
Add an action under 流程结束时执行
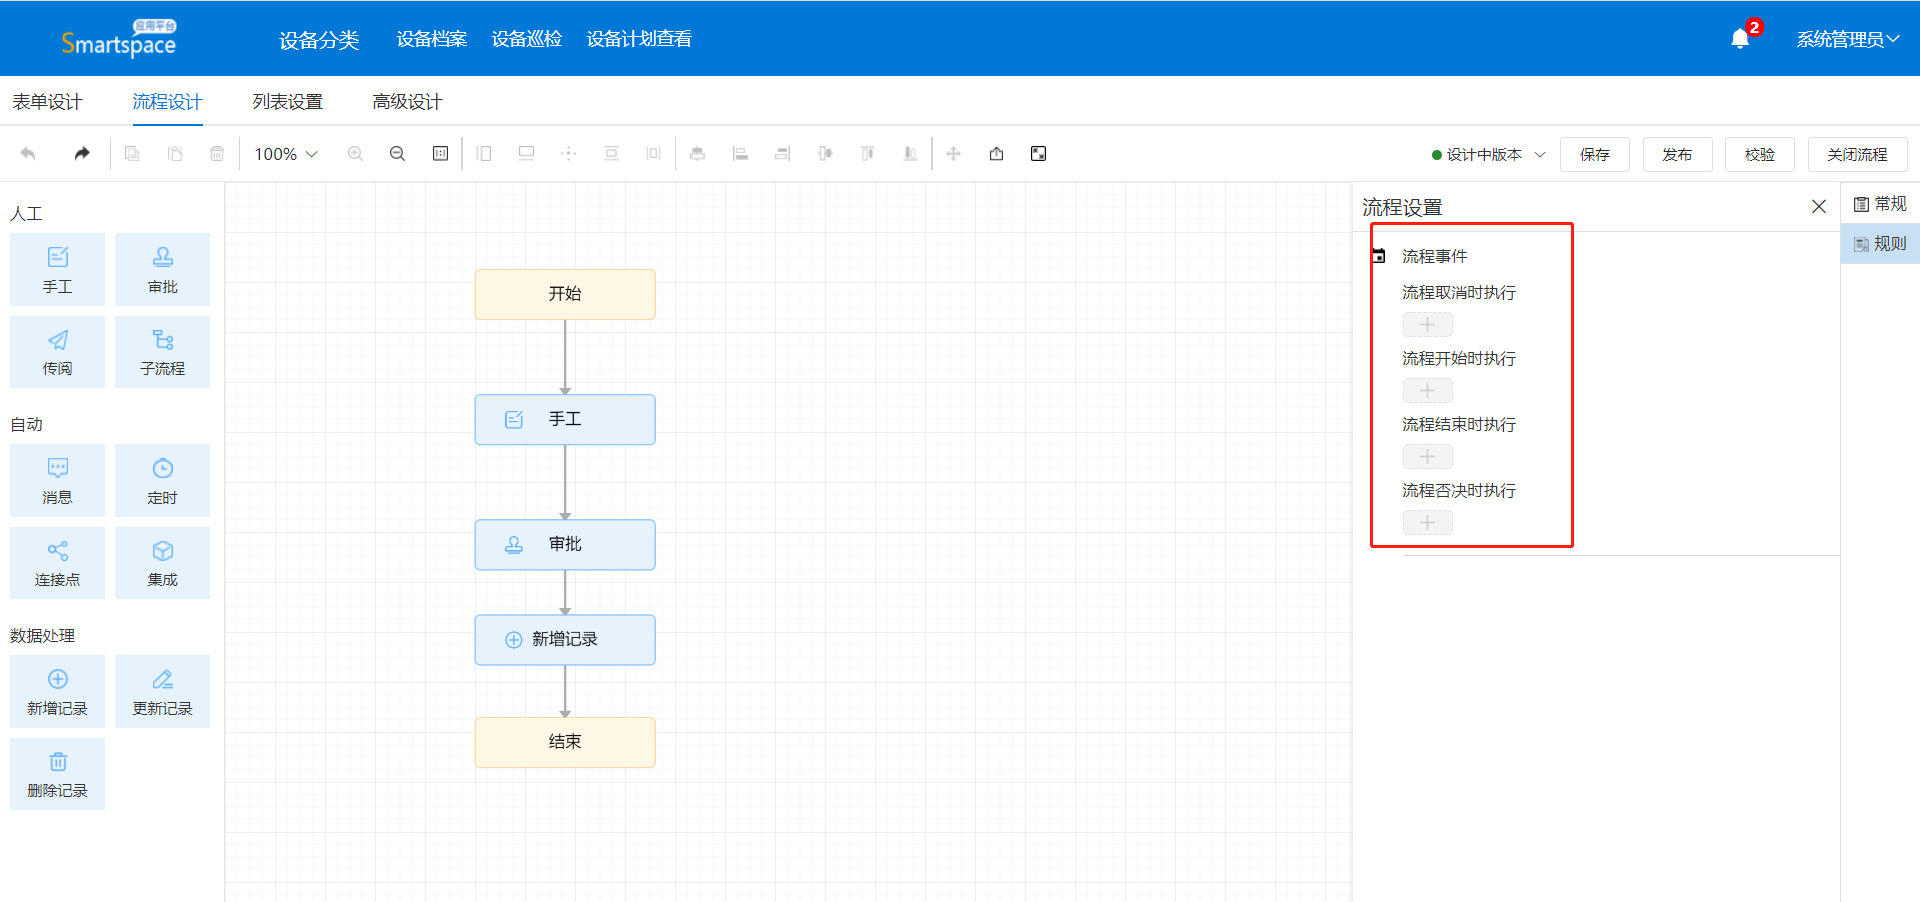[x=1428, y=457]
